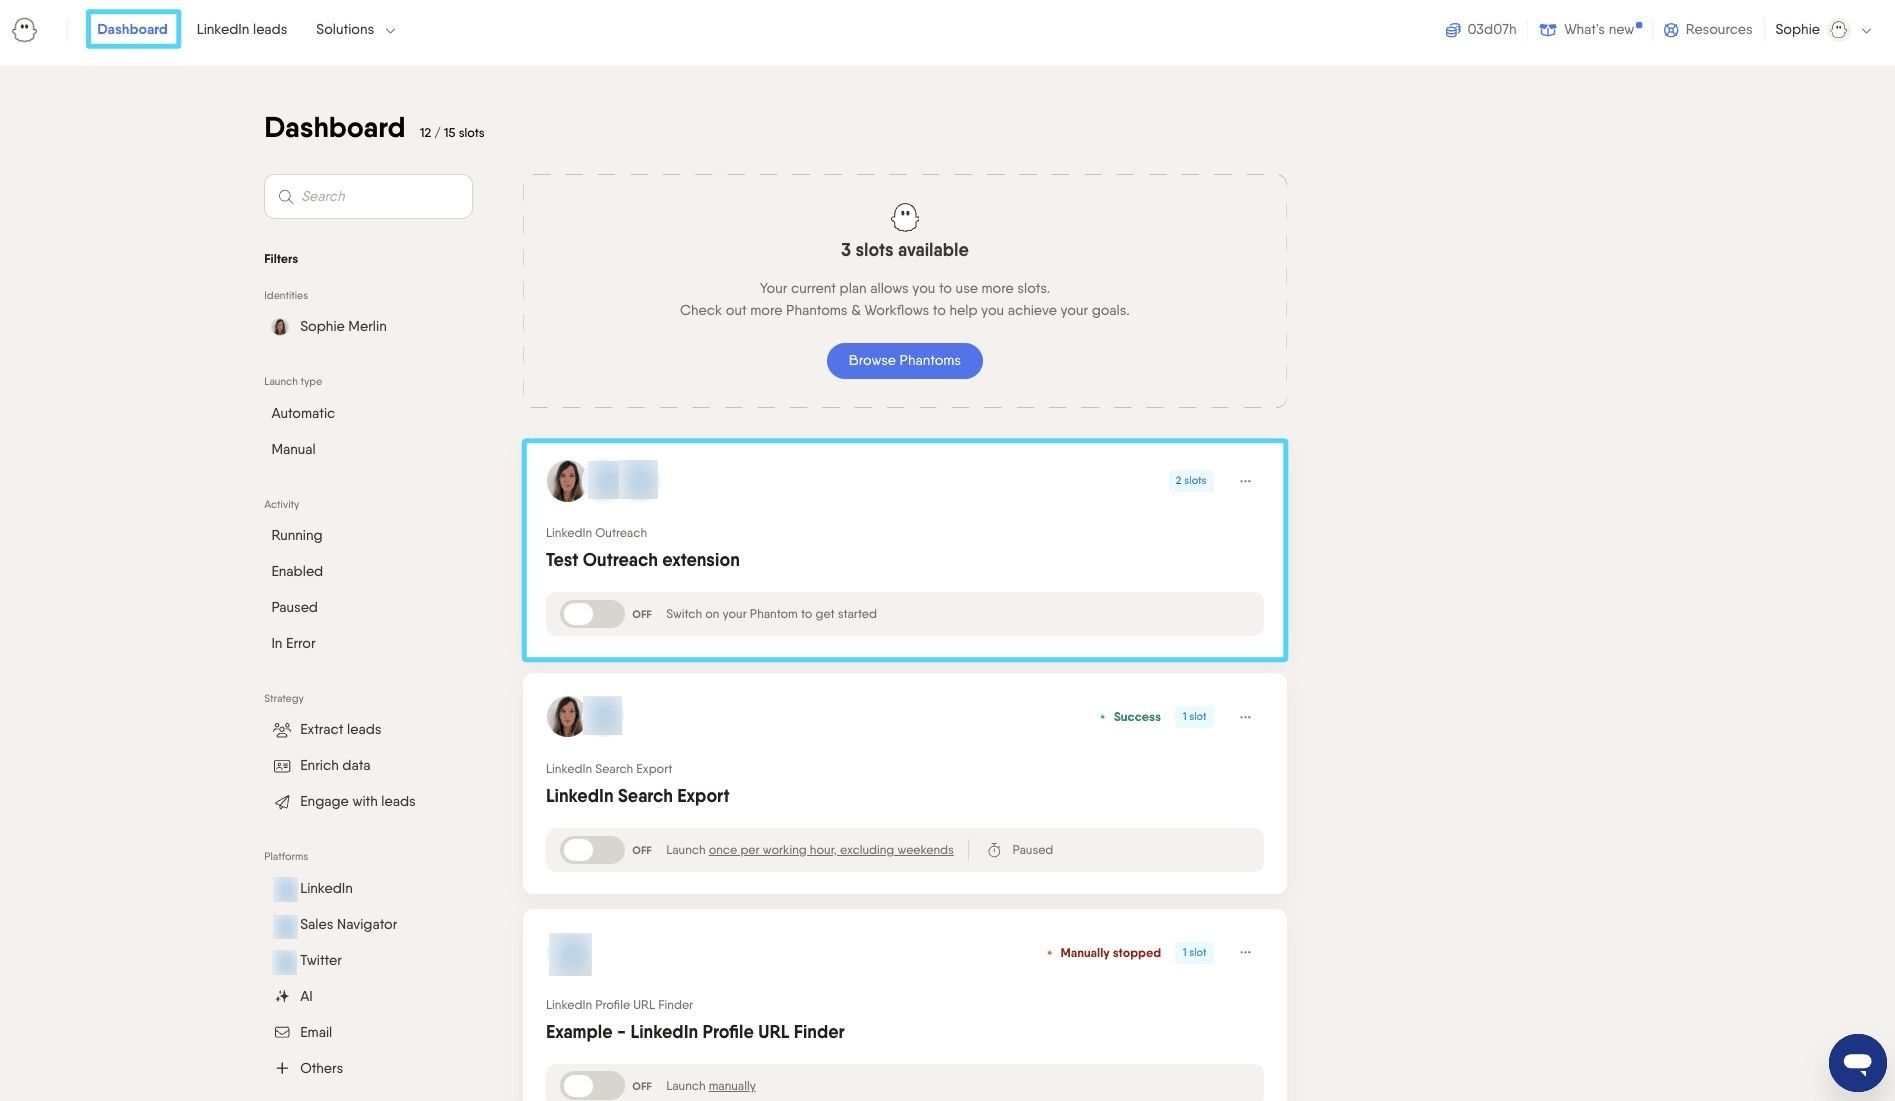Filter by Enrich data strategy
The width and height of the screenshot is (1895, 1101).
pos(322,766)
